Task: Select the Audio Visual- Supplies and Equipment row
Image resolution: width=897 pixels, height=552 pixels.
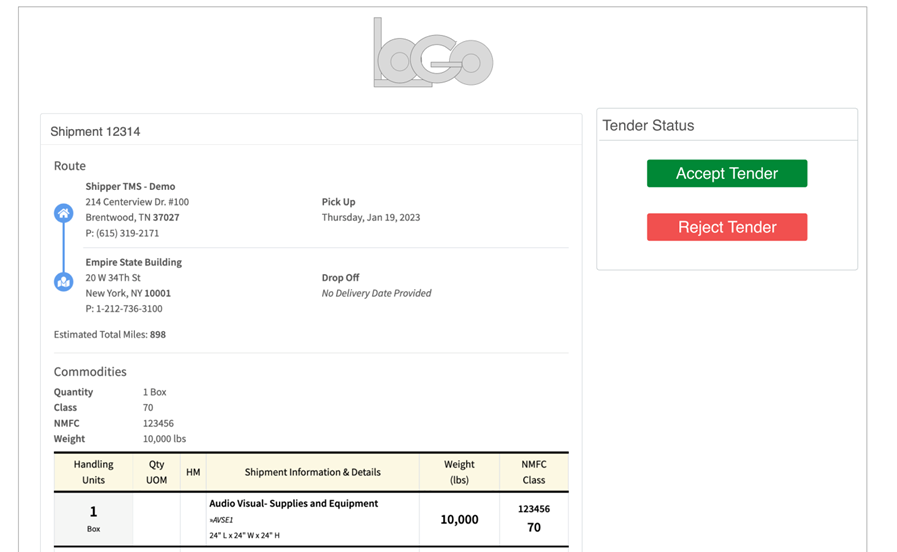Action: pos(293,504)
